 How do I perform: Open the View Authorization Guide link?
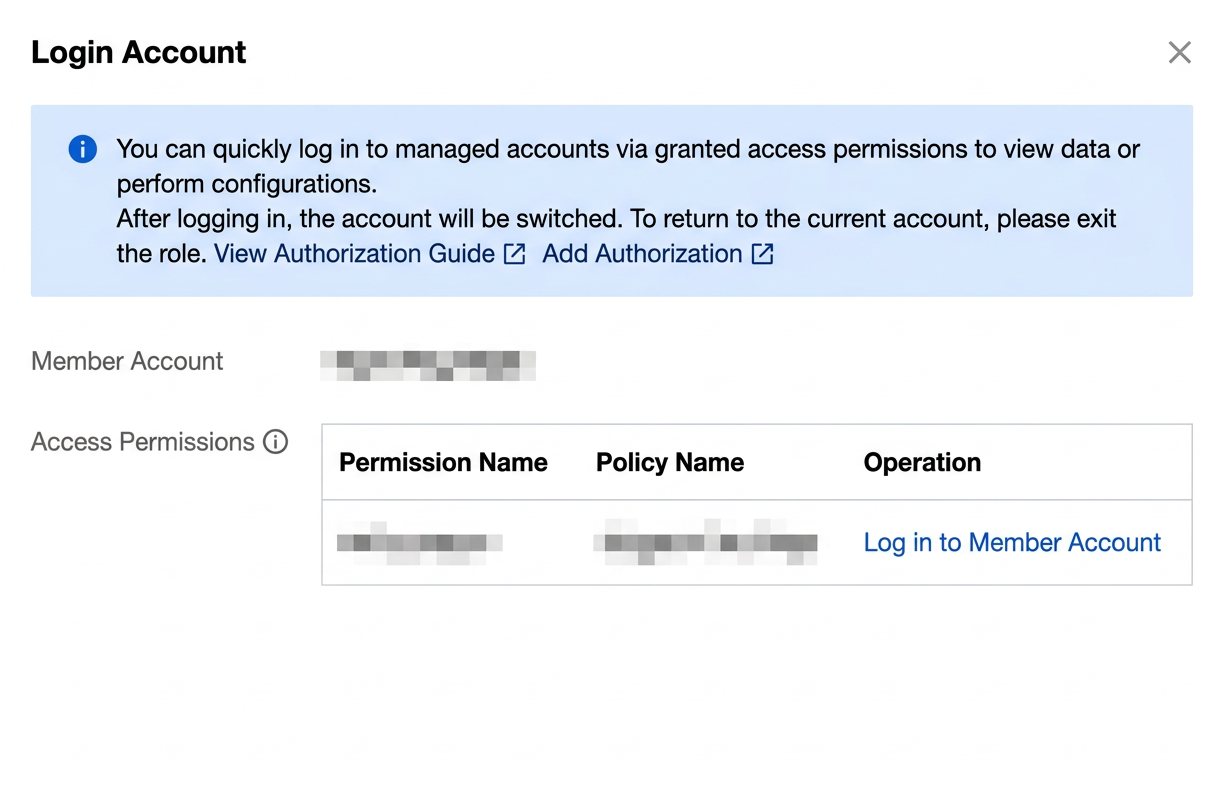click(x=354, y=254)
